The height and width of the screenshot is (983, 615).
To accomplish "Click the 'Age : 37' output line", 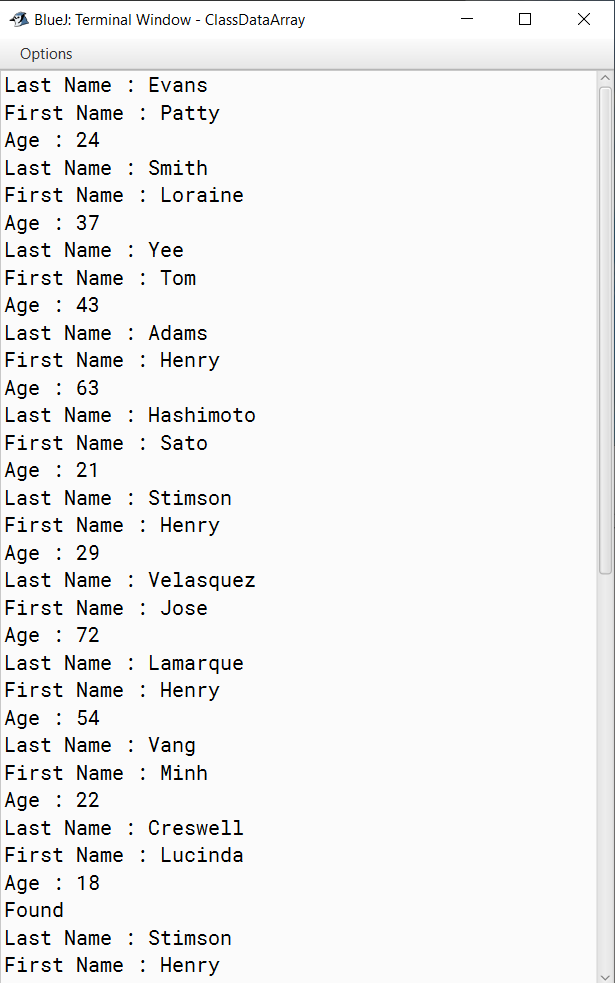I will coord(52,223).
